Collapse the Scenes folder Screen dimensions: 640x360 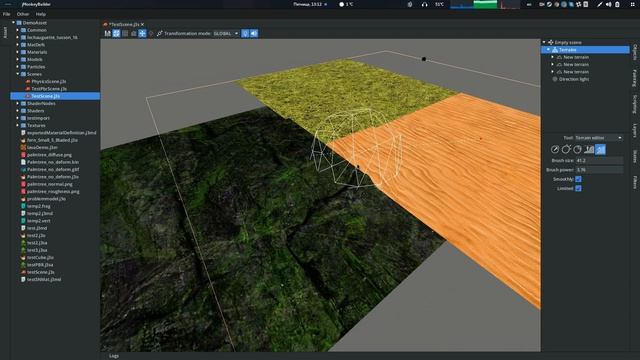(18, 74)
